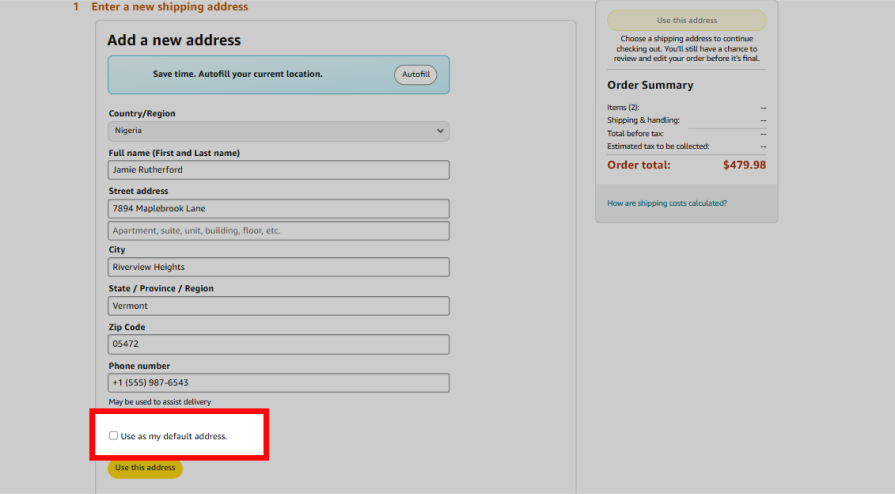
Task: Click the Phone number label
Action: [139, 366]
